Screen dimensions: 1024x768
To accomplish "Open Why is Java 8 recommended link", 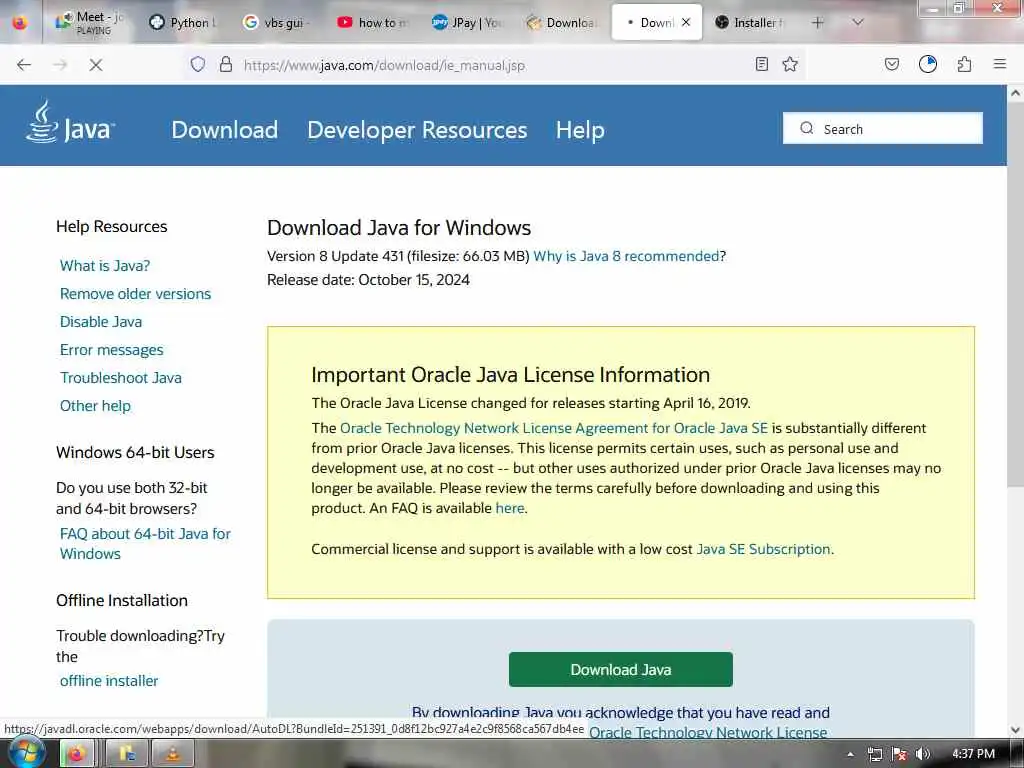I will click(626, 256).
